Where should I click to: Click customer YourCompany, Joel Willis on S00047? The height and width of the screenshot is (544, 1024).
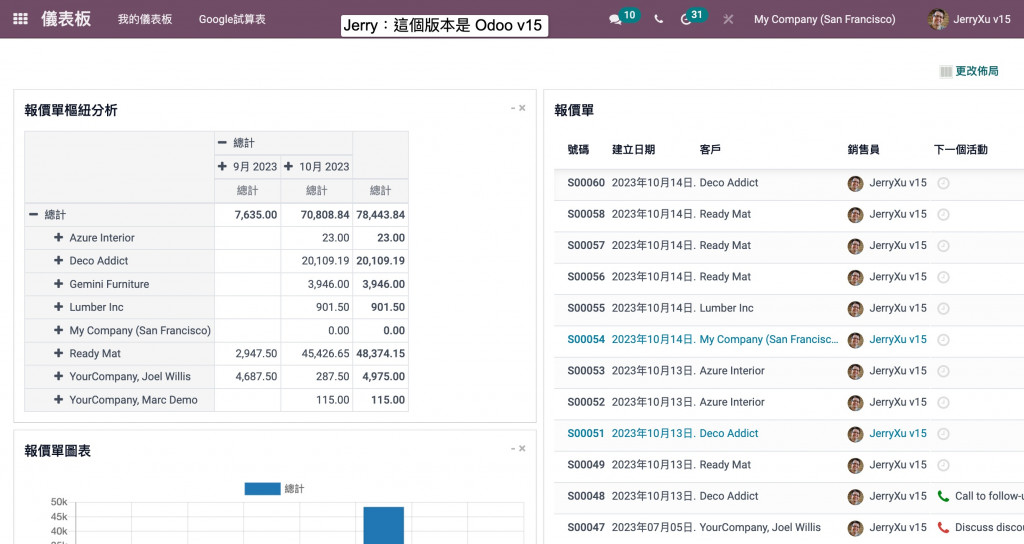(760, 528)
